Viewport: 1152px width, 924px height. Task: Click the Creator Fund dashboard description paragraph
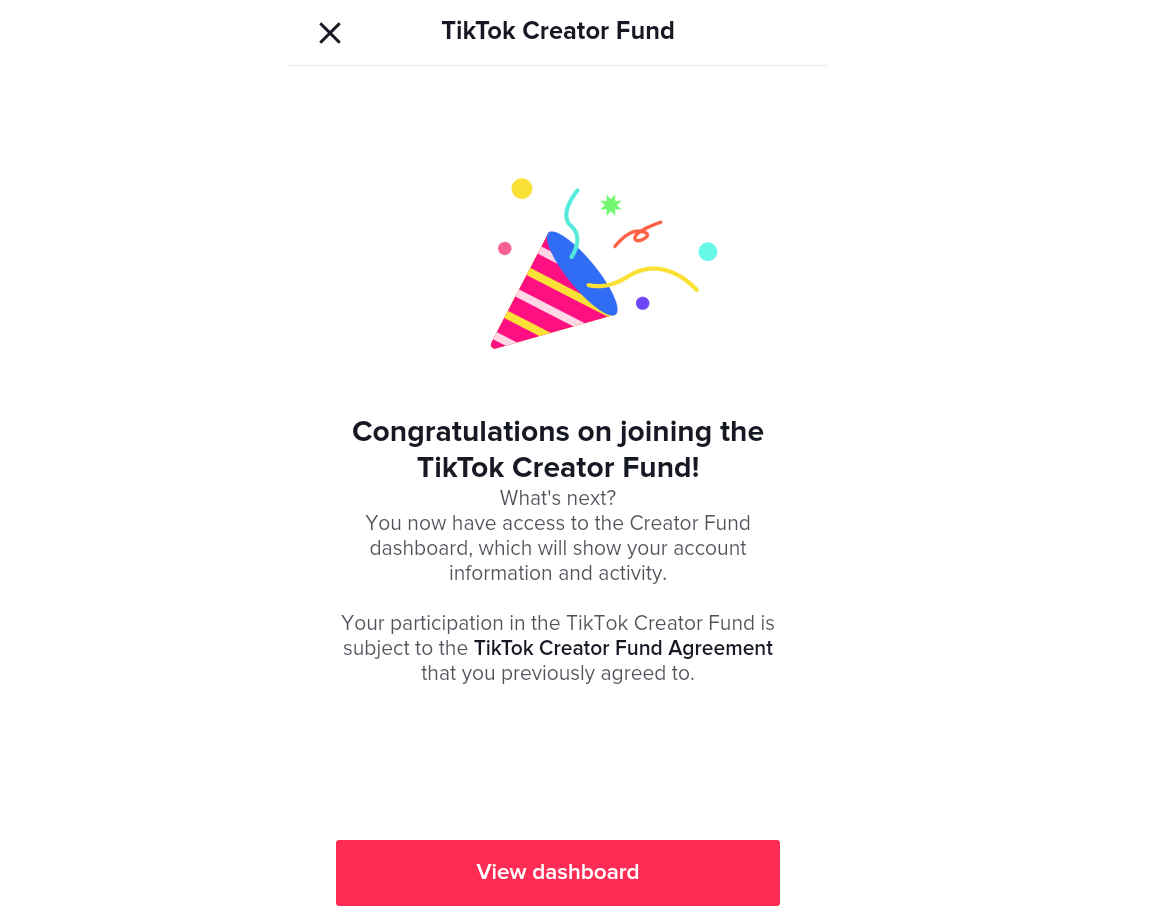pyautogui.click(x=558, y=548)
